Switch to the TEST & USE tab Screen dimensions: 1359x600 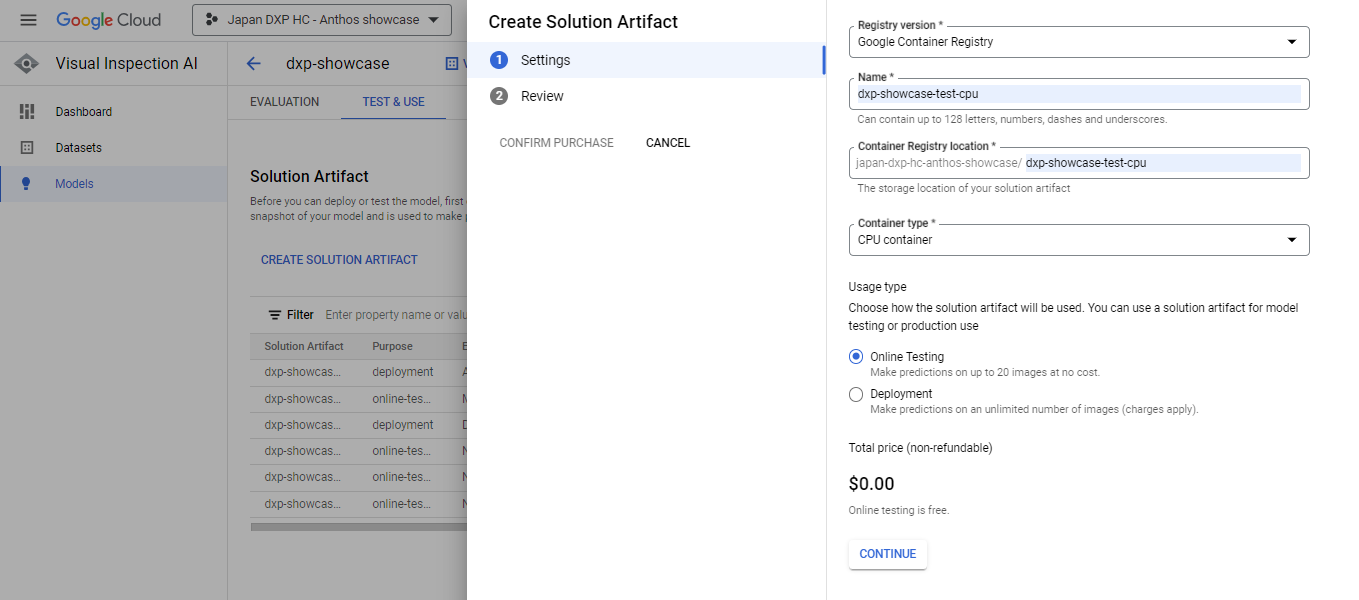[x=394, y=102]
